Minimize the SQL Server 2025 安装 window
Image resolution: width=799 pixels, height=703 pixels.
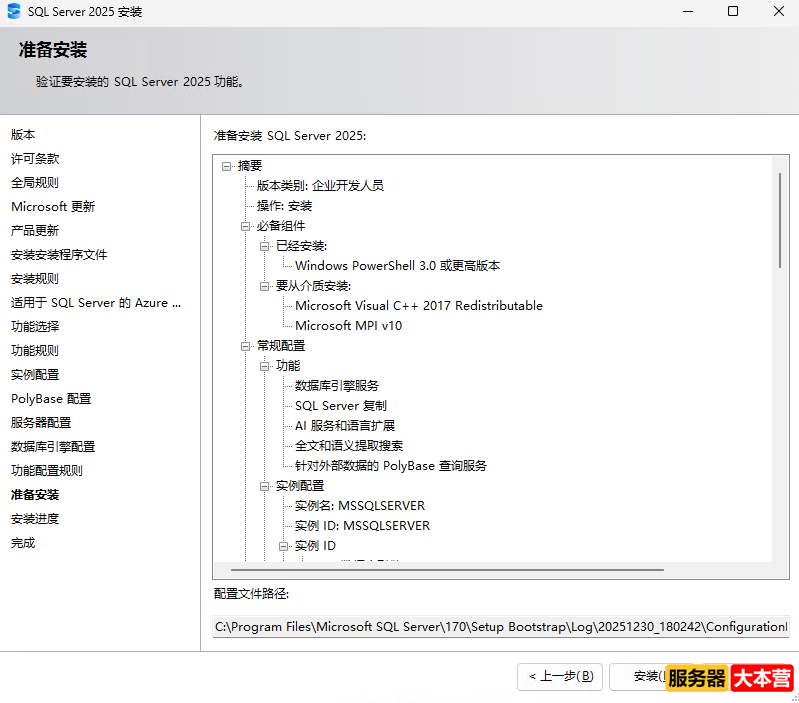coord(688,11)
